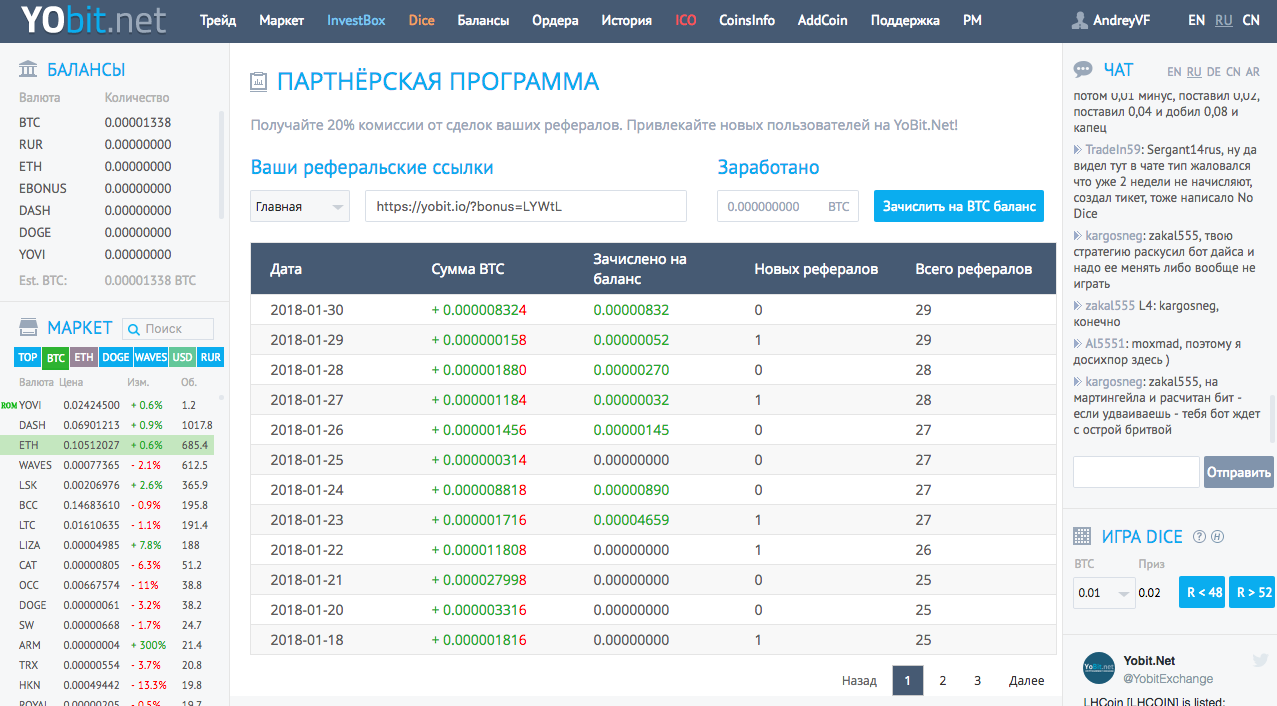This screenshot has height=706, width=1277.
Task: Select the WAVES market tab
Action: tap(151, 357)
